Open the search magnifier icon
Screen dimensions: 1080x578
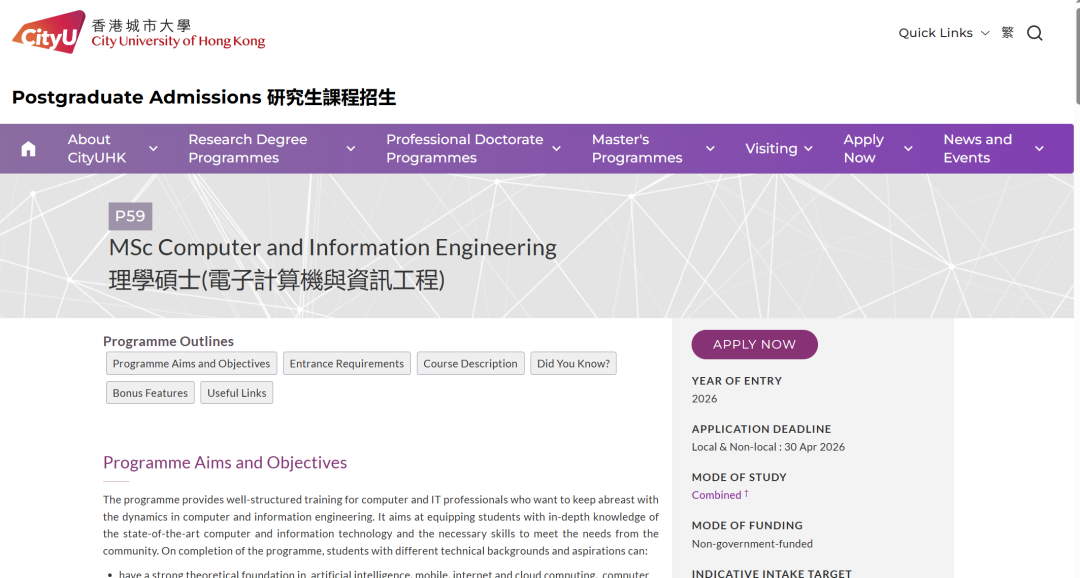tap(1035, 33)
